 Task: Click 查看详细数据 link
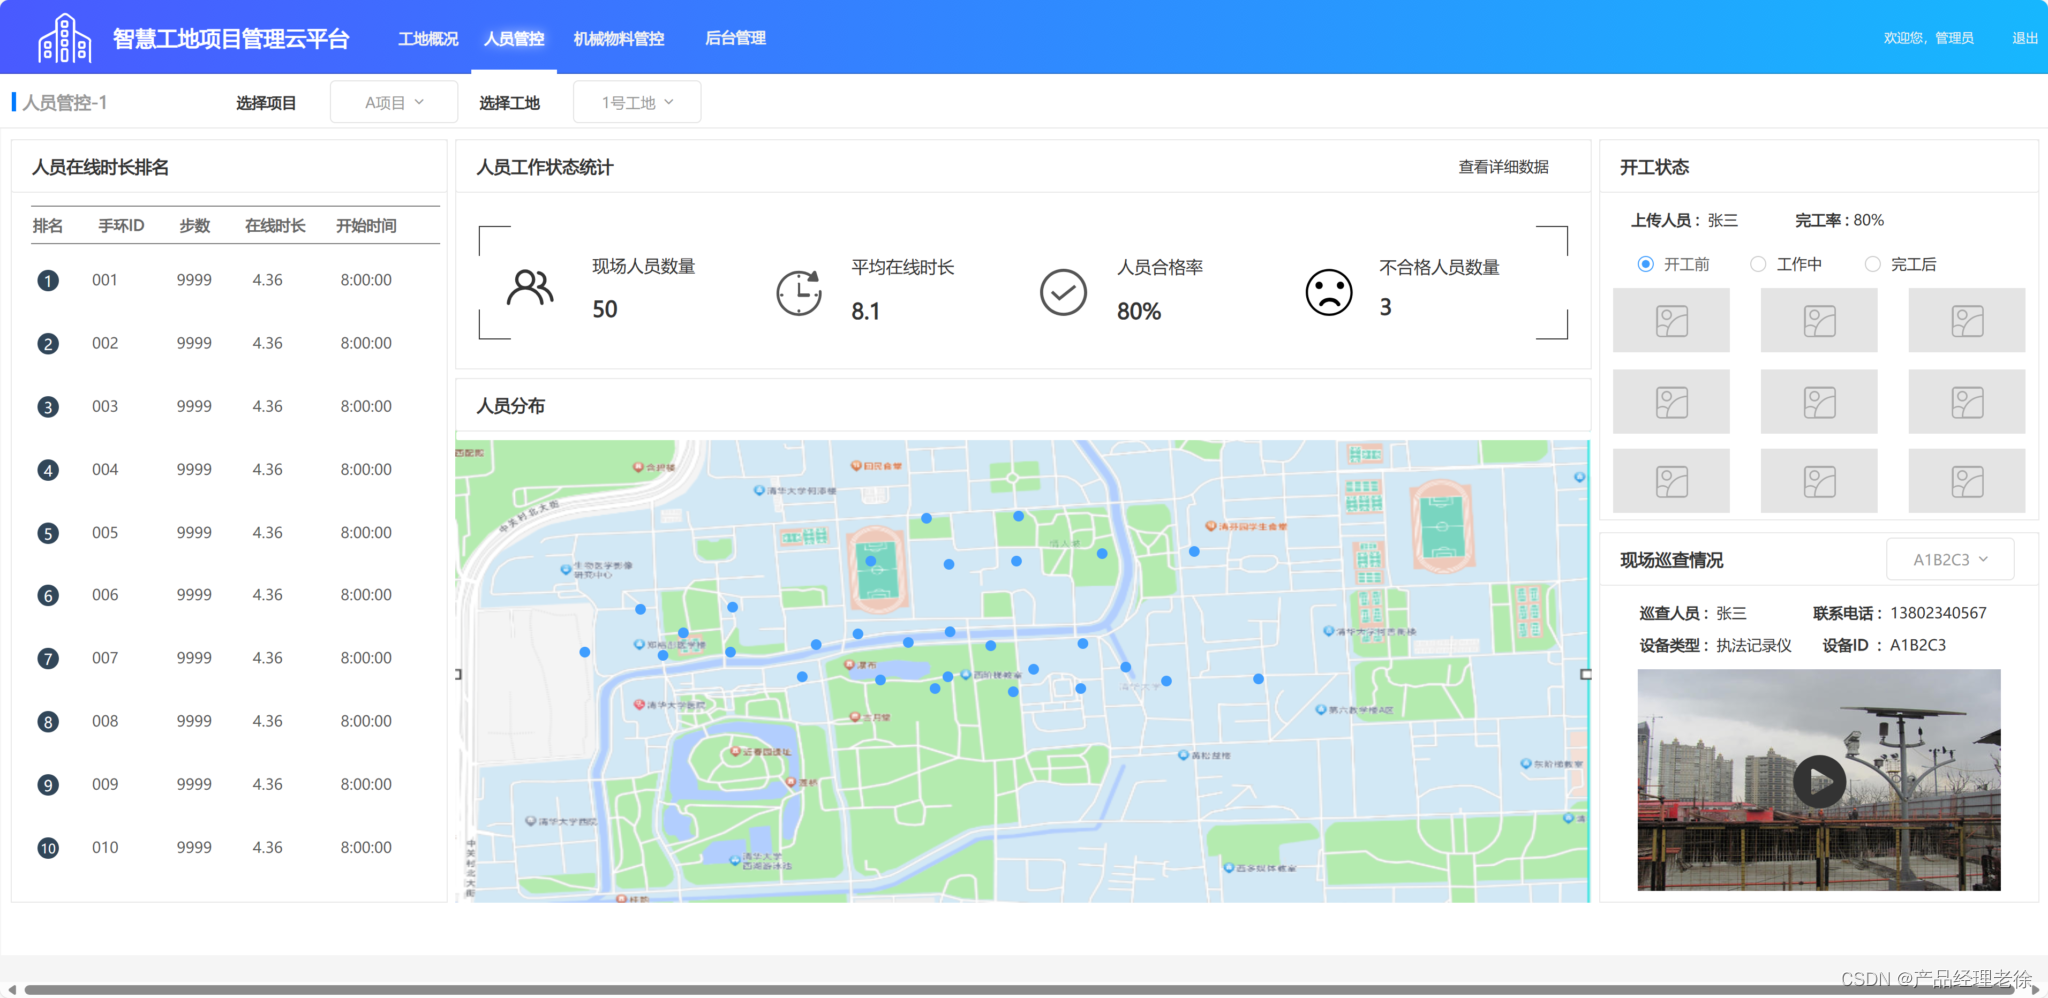point(1503,167)
